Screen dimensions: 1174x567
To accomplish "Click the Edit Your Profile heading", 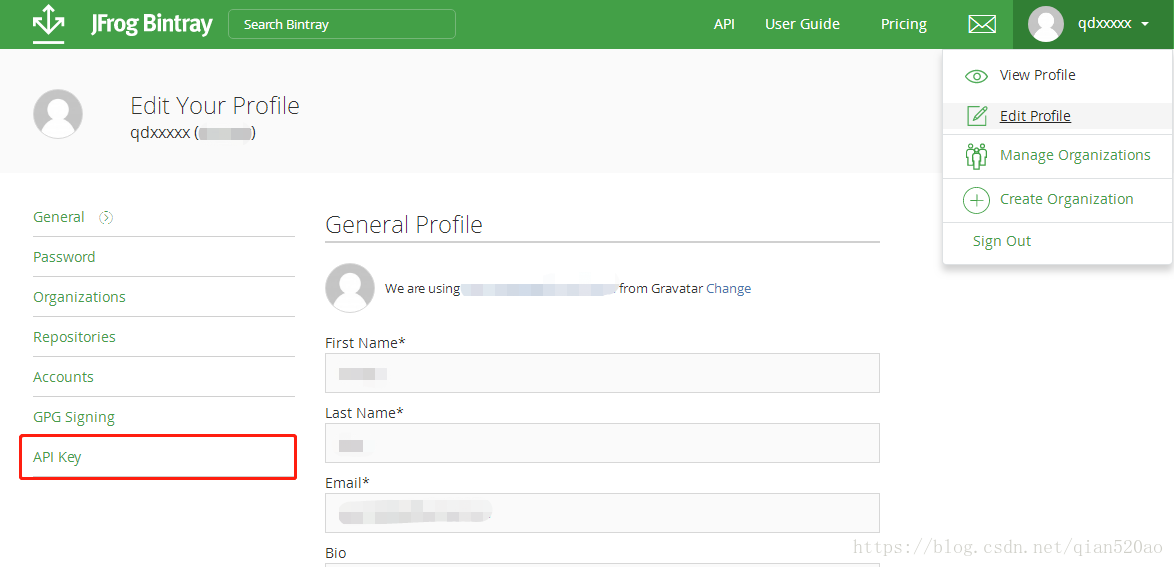I will [x=215, y=106].
